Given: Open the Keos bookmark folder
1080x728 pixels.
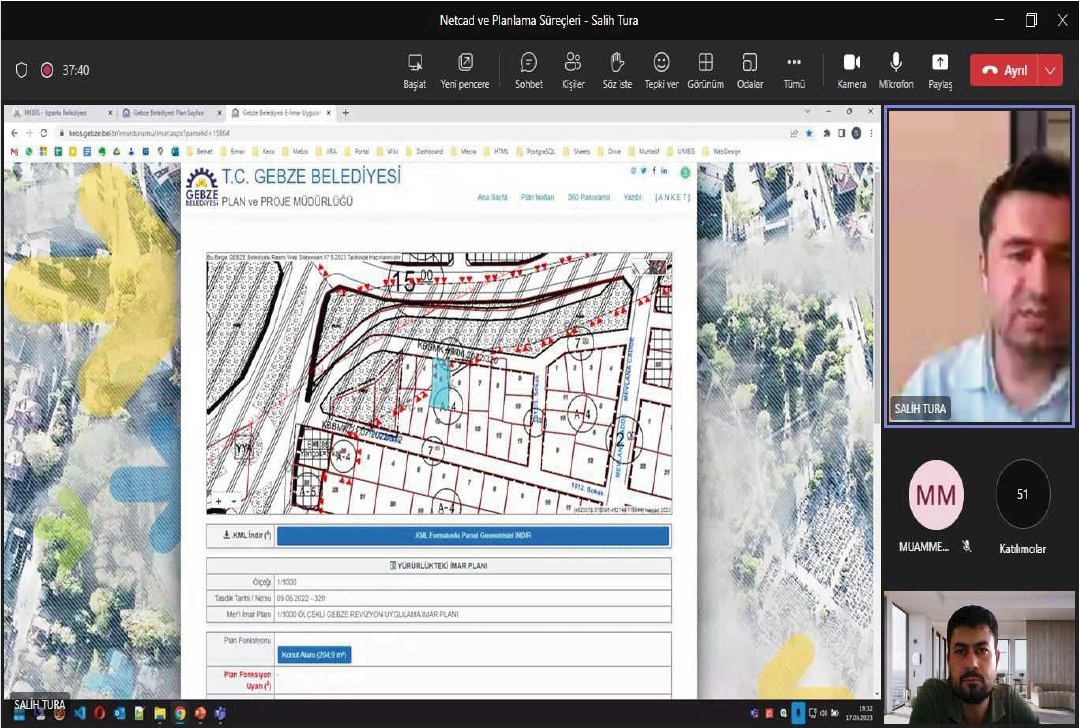Looking at the screenshot, I should coord(263,152).
